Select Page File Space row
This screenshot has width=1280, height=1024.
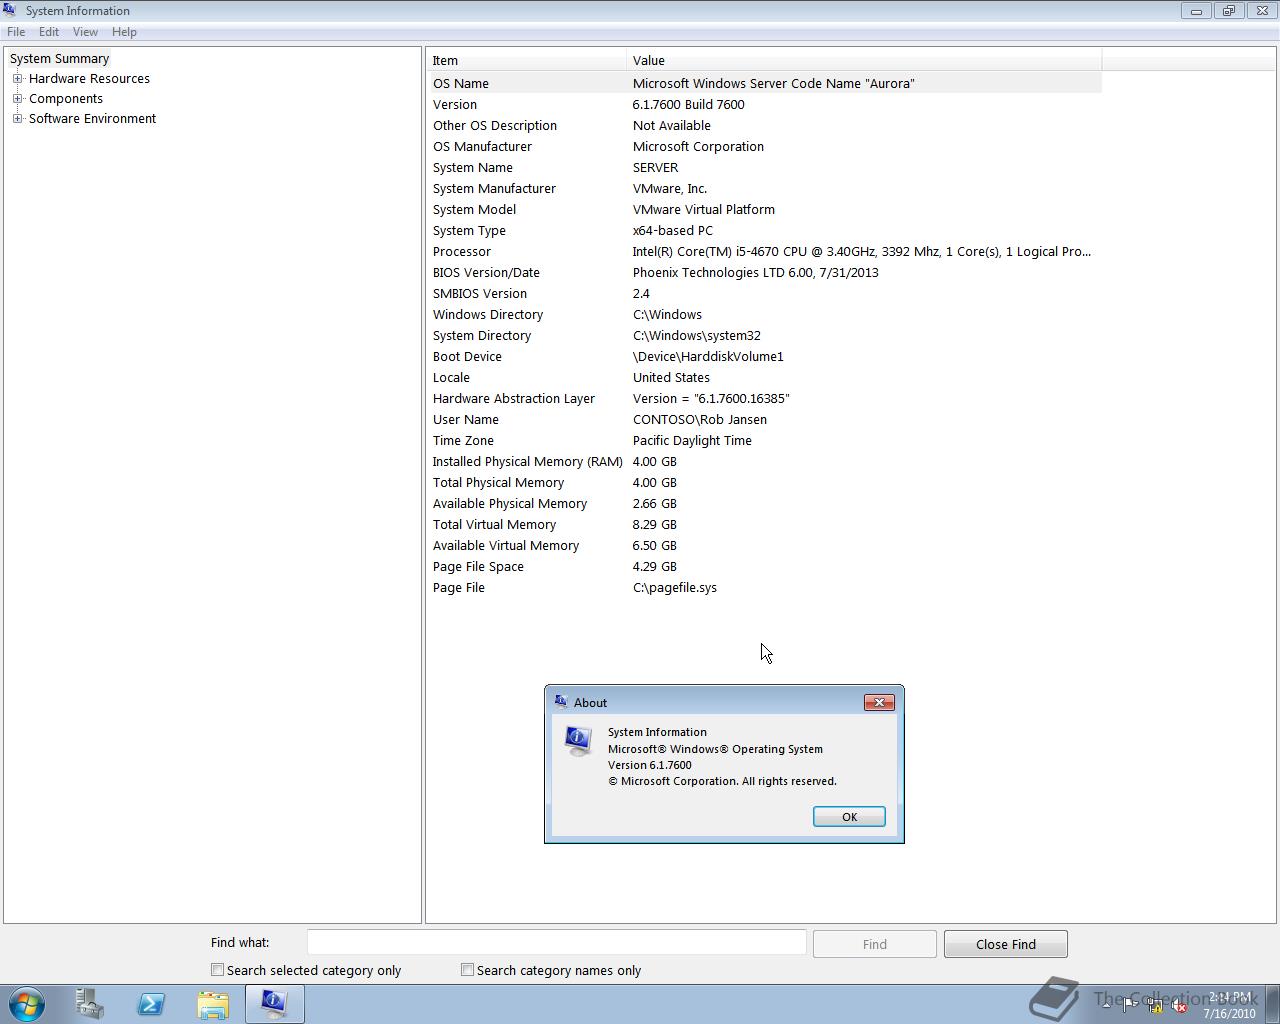tap(765, 566)
